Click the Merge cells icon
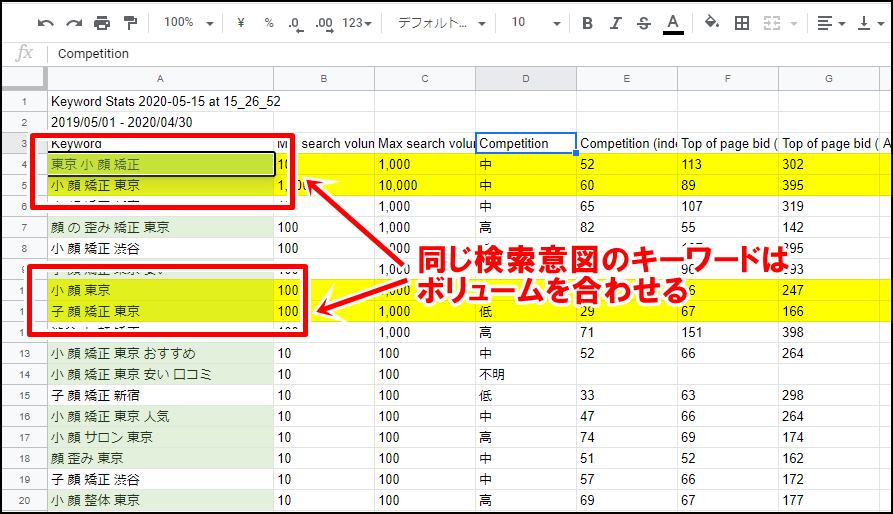 tap(772, 23)
